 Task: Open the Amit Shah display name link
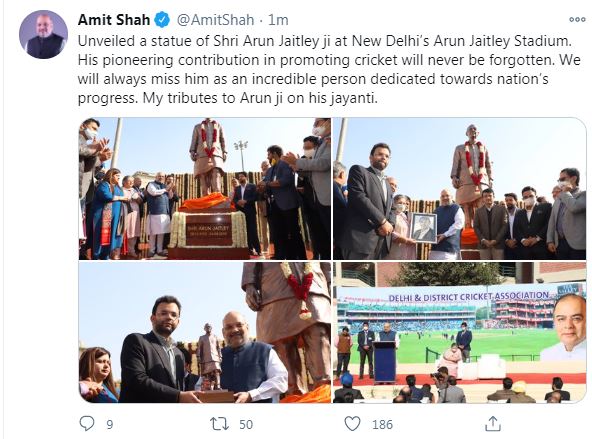click(114, 20)
